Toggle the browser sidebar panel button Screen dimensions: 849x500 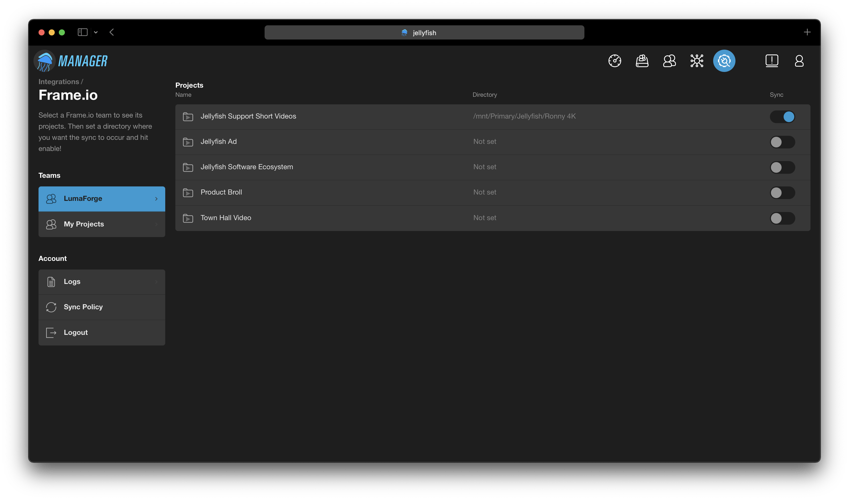(x=83, y=32)
